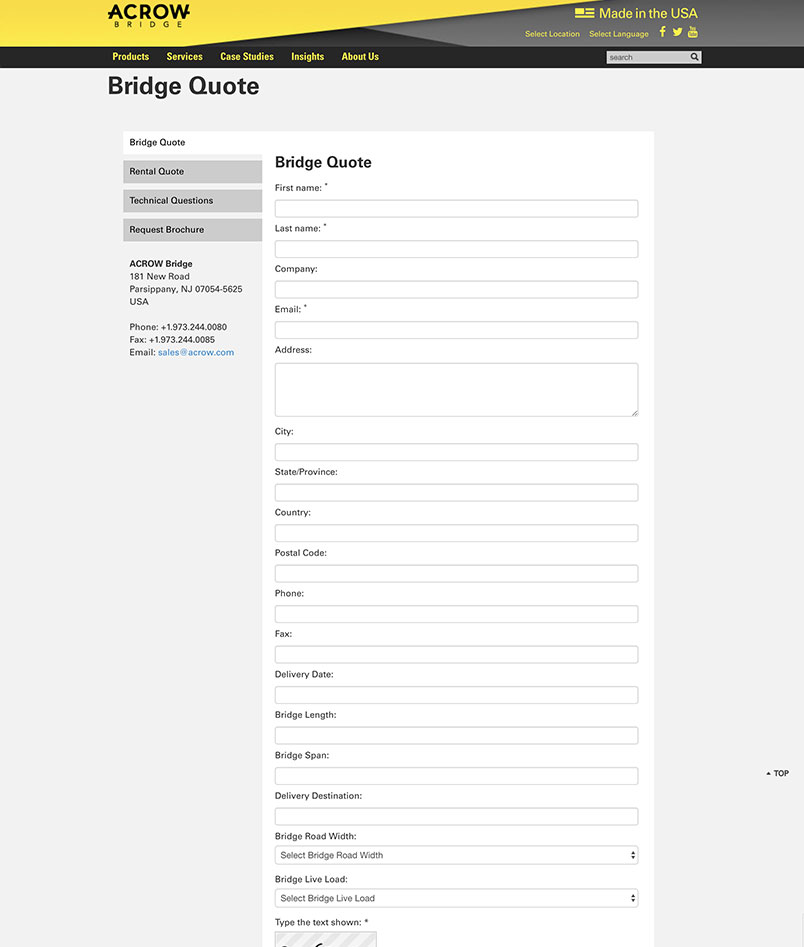Viewport: 804px width, 947px height.
Task: Expand Bridge Live Load dropdown
Action: [x=456, y=898]
